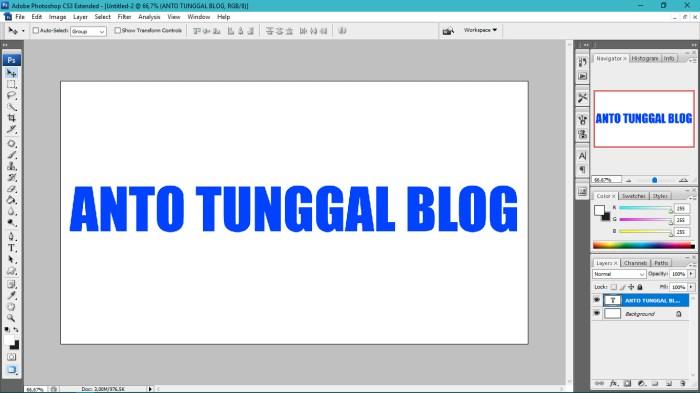Click the new adjustment layer icon
The image size is (700, 393).
click(641, 383)
